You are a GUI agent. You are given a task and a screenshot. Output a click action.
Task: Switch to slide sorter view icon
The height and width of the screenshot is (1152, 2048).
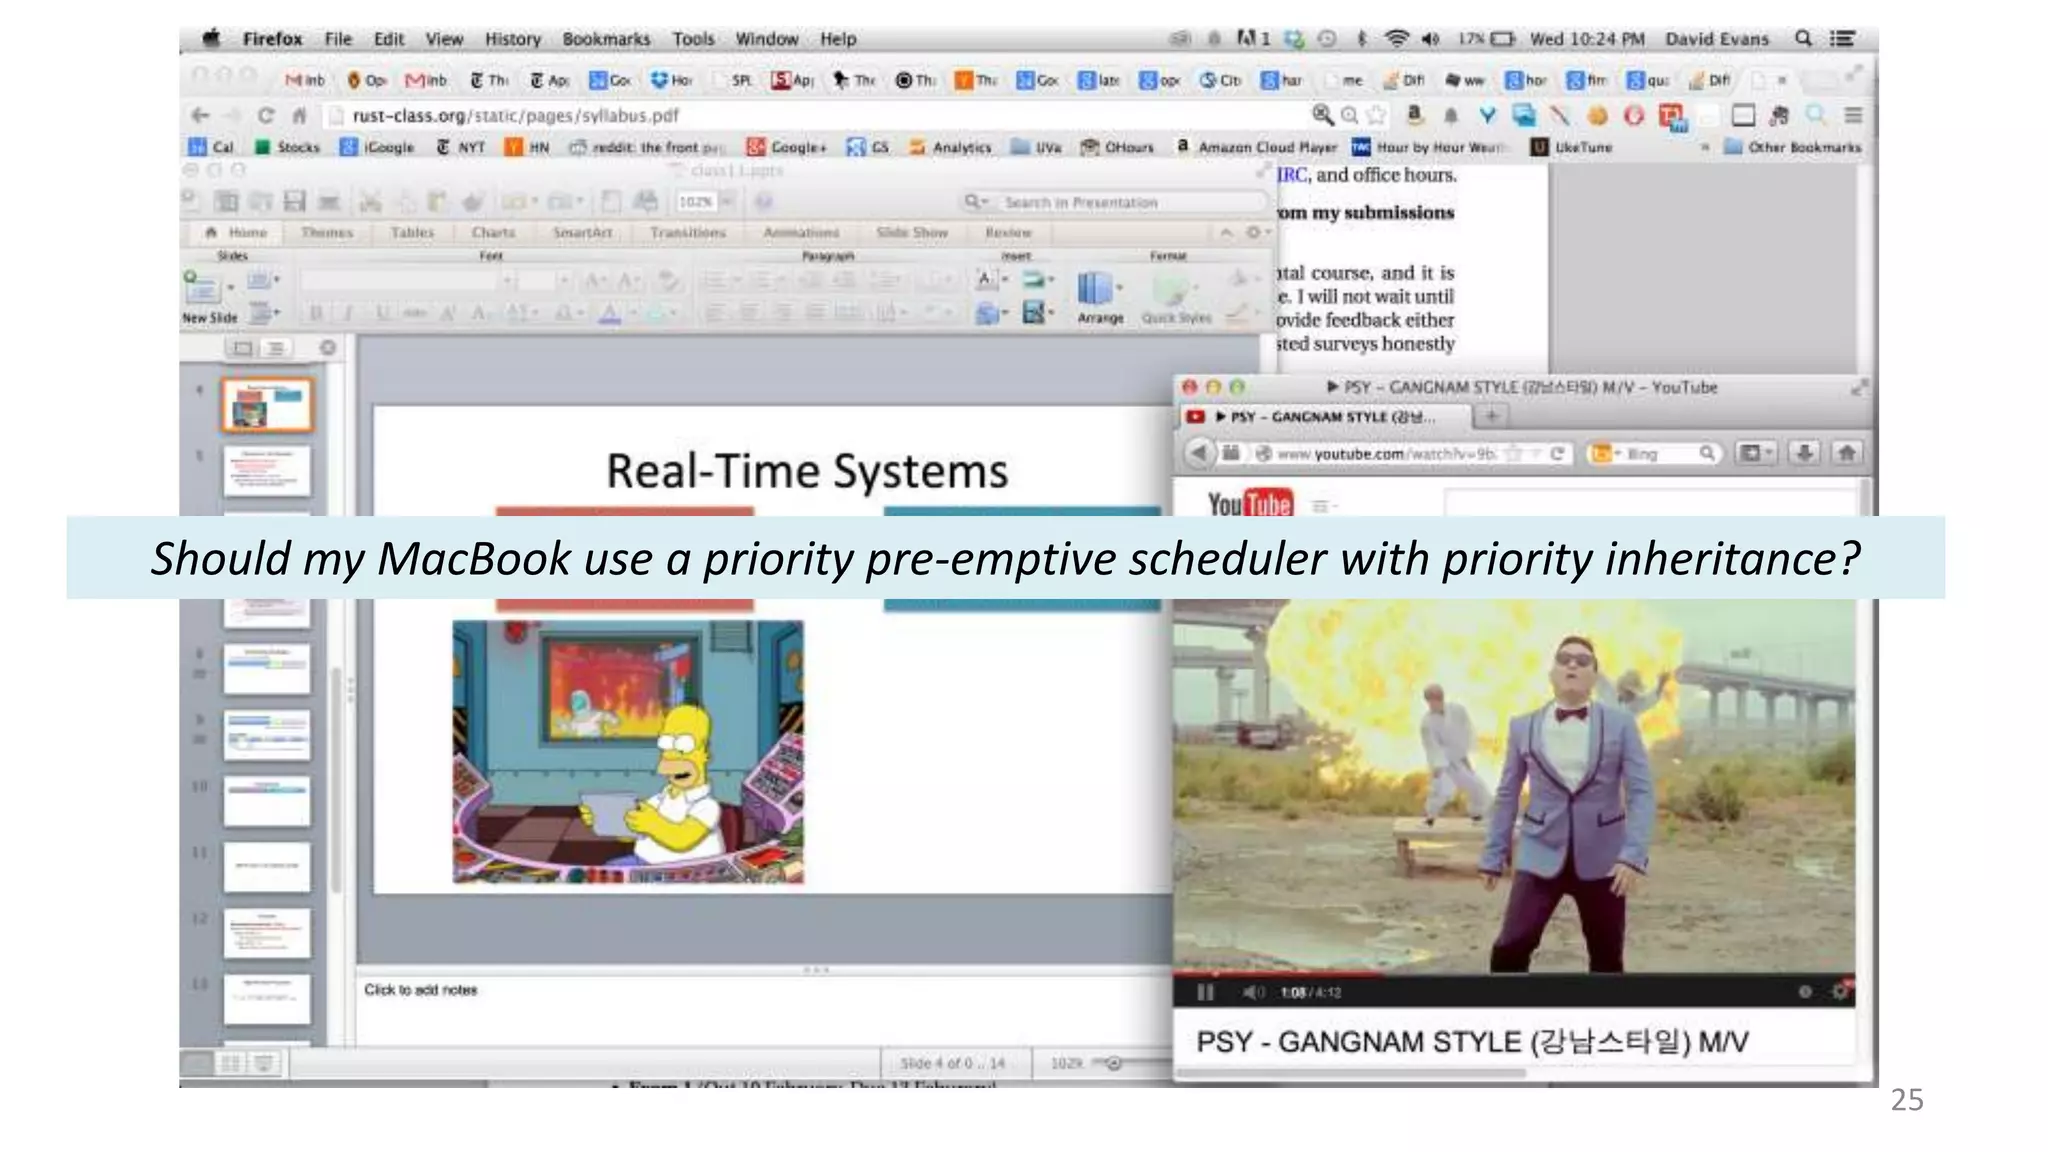click(x=231, y=1063)
